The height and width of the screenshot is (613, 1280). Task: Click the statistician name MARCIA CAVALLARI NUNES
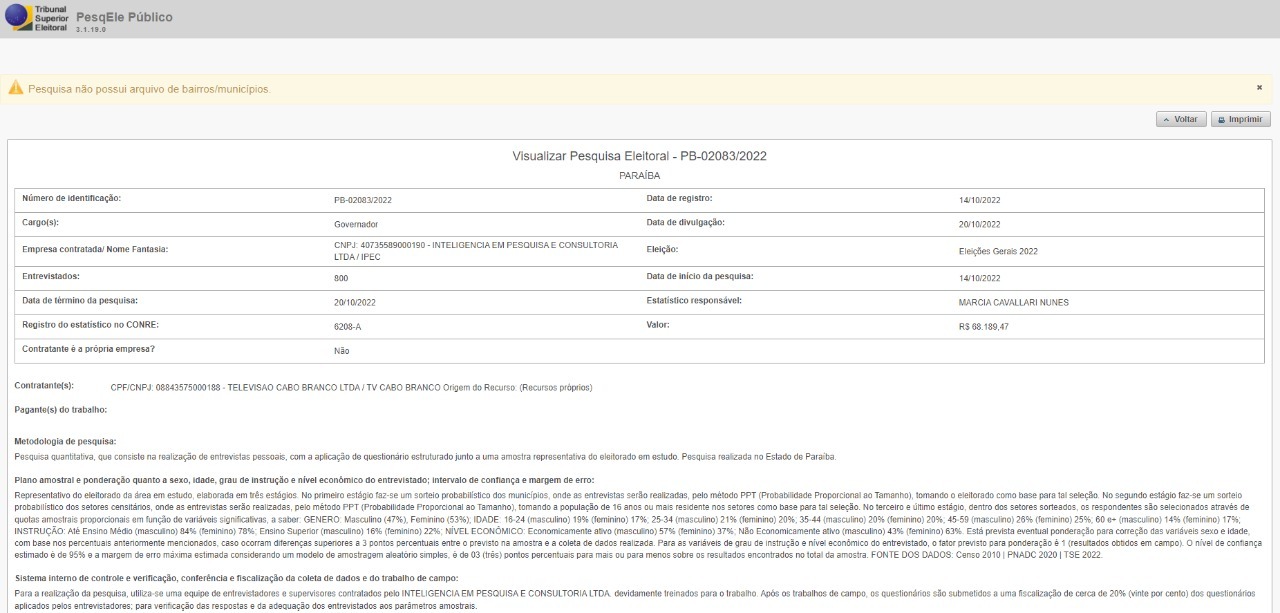point(1014,302)
